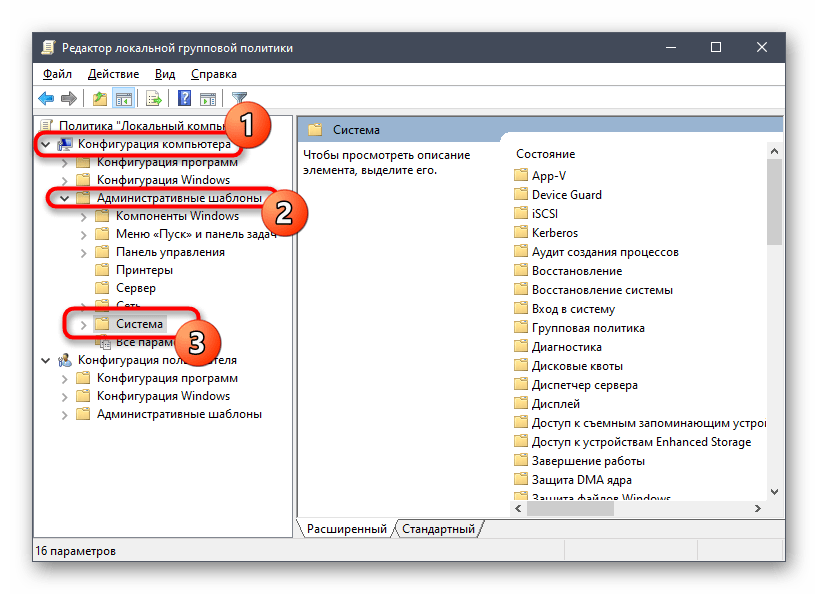This screenshot has height=594, width=818.
Task: Collapse the Административные шаблоны node
Action: (x=64, y=198)
